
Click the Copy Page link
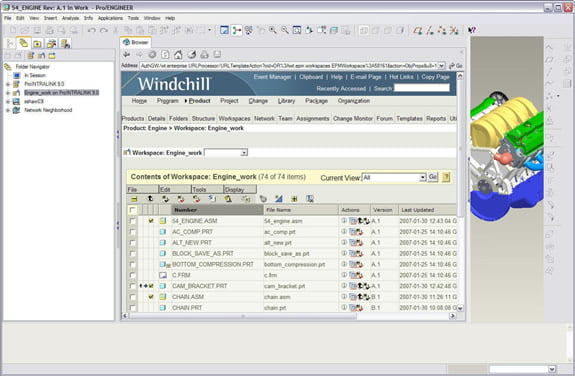coord(435,77)
